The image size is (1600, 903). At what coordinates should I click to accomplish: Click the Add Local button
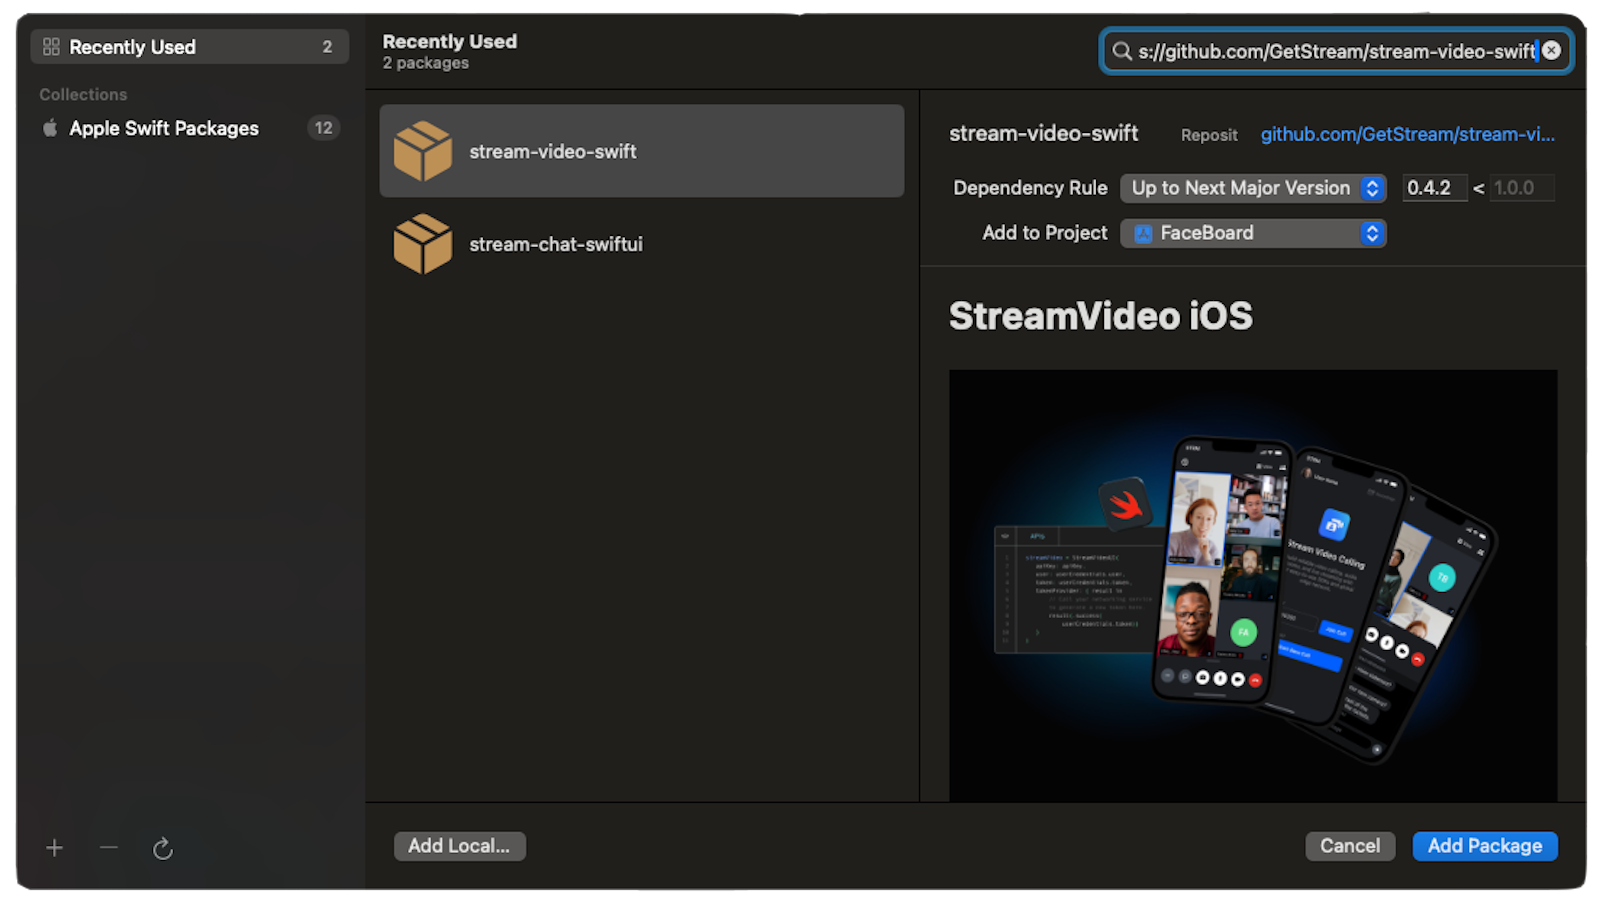click(459, 845)
